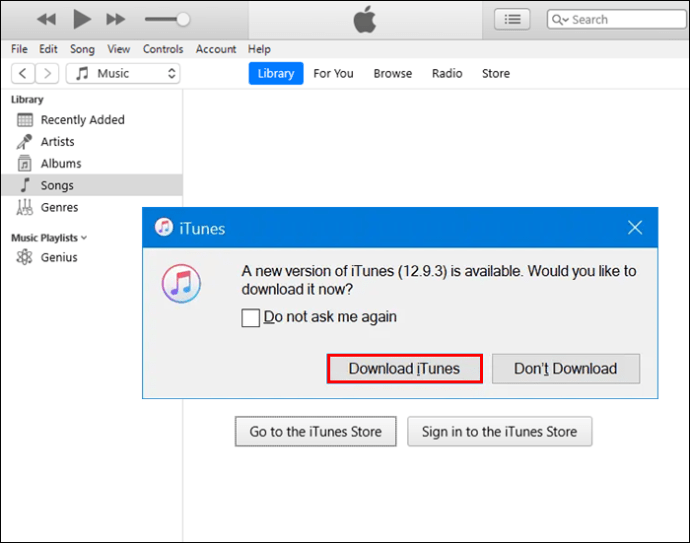Click the Don't Download button
The height and width of the screenshot is (543, 690).
[x=565, y=368]
